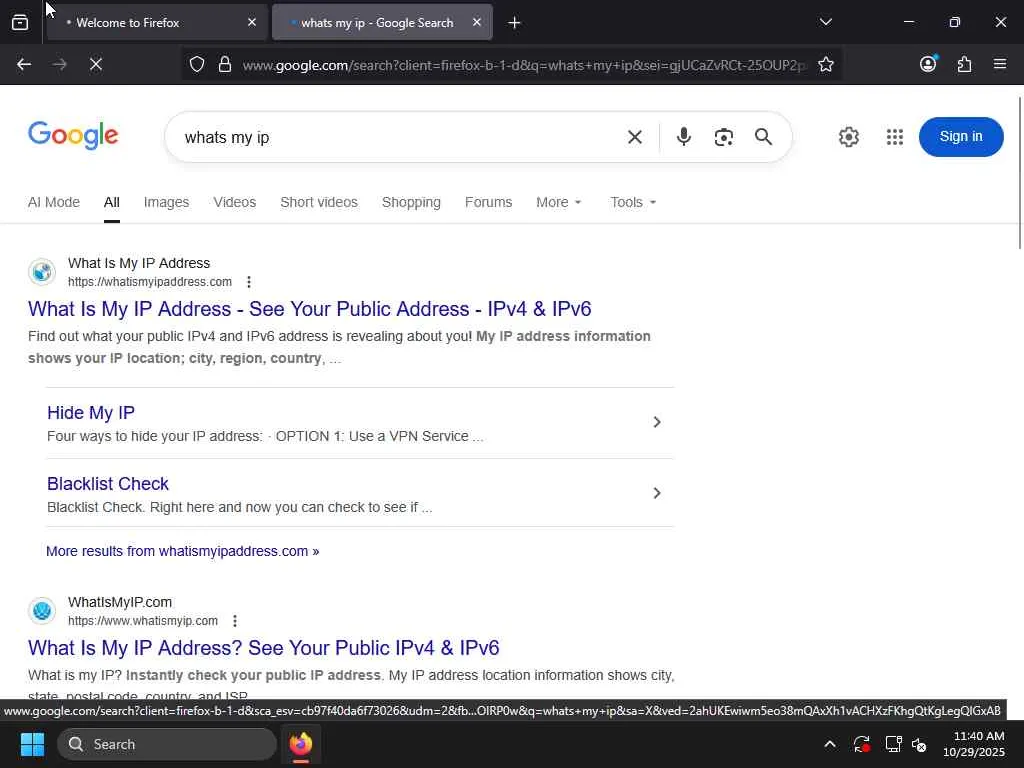
Task: Click the page vertical scrollbar
Action: click(1019, 173)
